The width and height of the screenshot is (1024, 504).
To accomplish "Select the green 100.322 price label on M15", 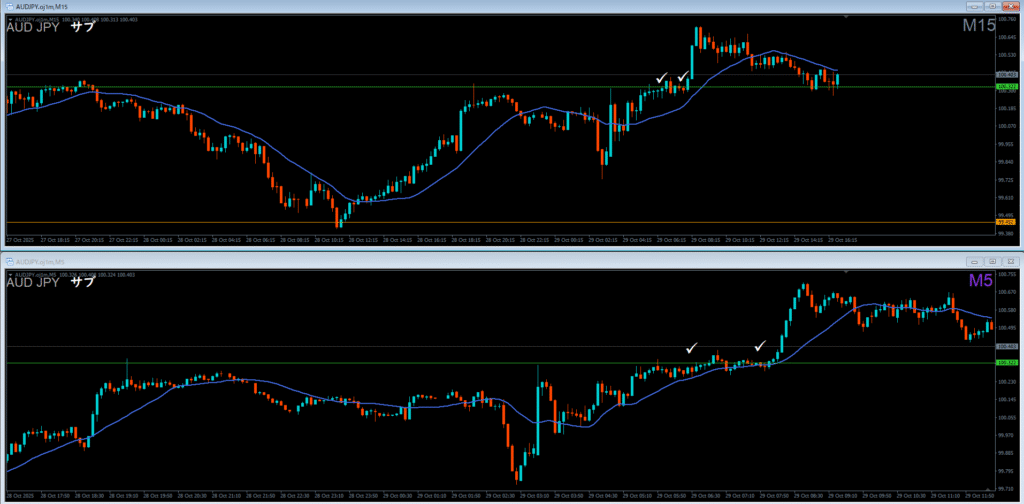I will 1005,87.
